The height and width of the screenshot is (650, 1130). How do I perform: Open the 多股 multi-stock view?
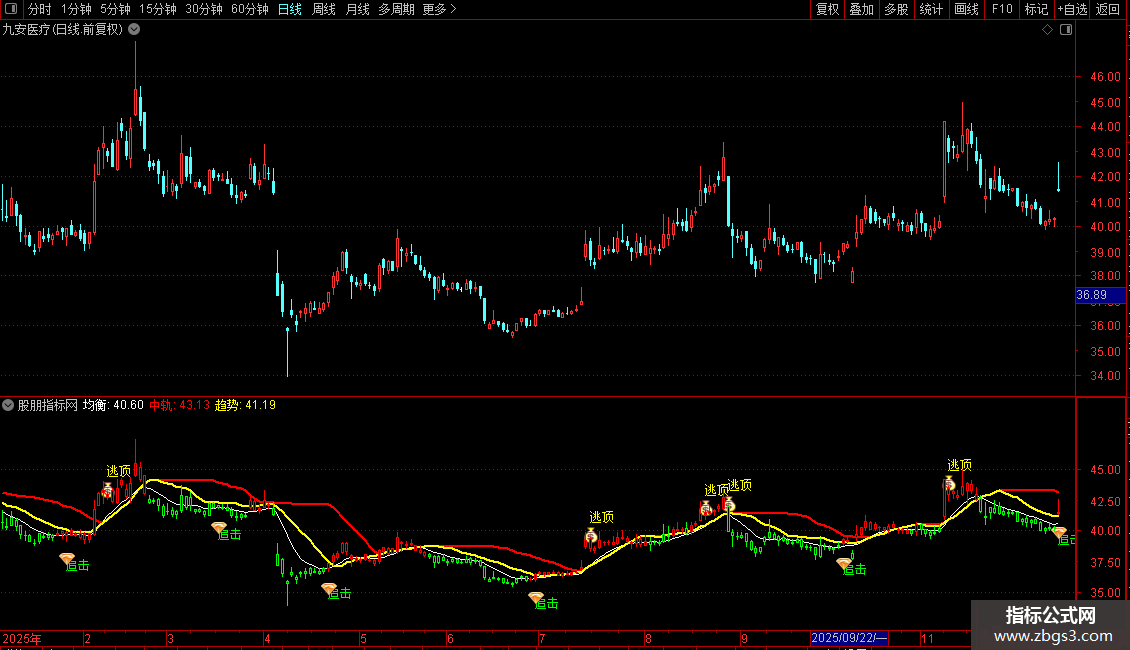[x=896, y=9]
